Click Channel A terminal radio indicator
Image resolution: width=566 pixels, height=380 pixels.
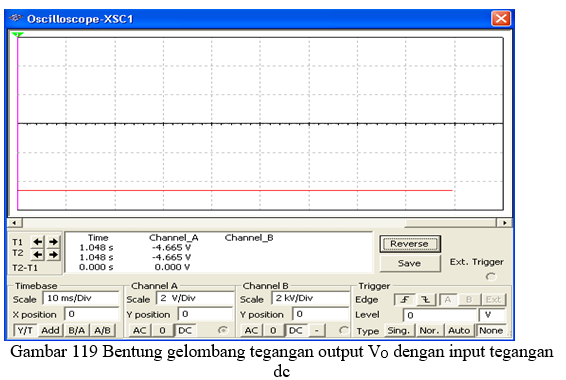click(223, 330)
